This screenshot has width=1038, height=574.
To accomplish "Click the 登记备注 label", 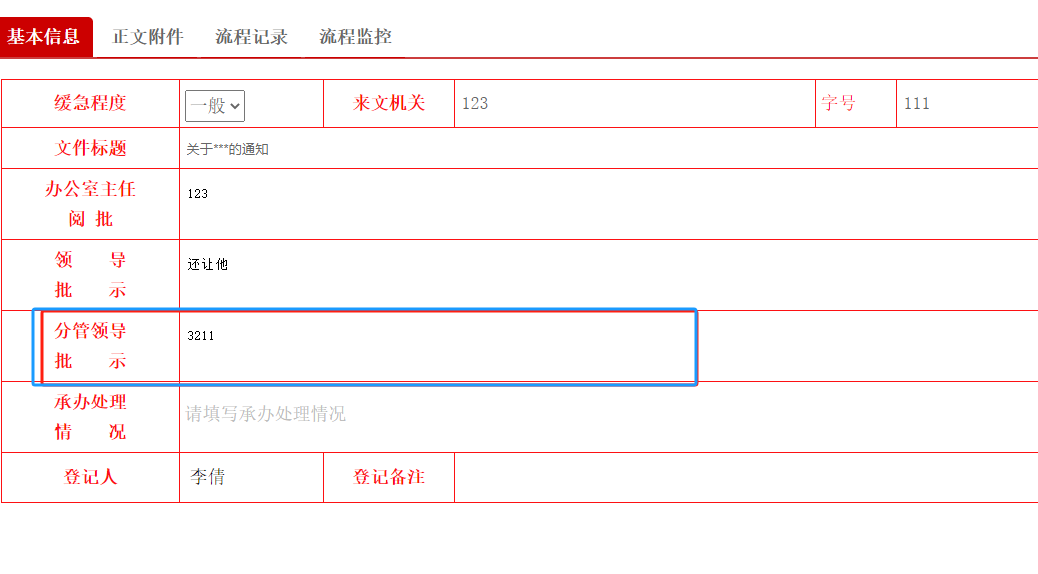I will click(x=389, y=477).
